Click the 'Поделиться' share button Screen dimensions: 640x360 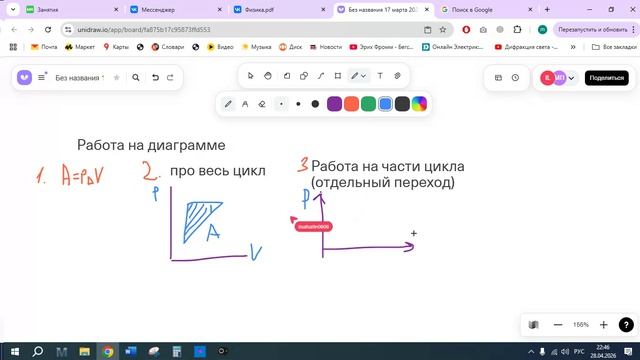[607, 78]
